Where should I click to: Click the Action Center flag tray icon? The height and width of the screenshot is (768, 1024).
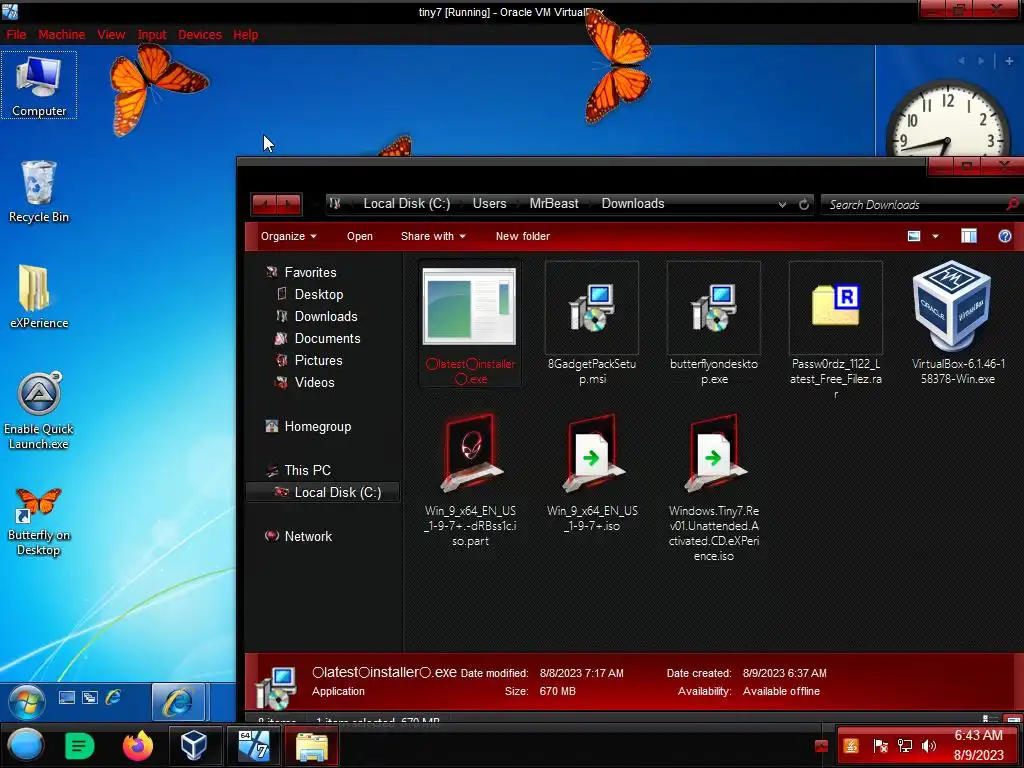[x=880, y=746]
